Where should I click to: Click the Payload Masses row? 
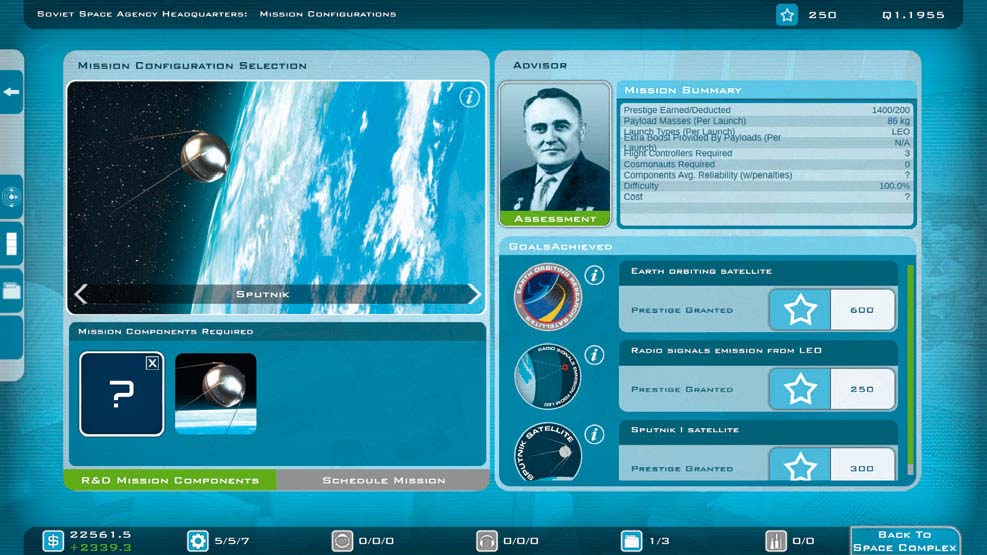766,121
